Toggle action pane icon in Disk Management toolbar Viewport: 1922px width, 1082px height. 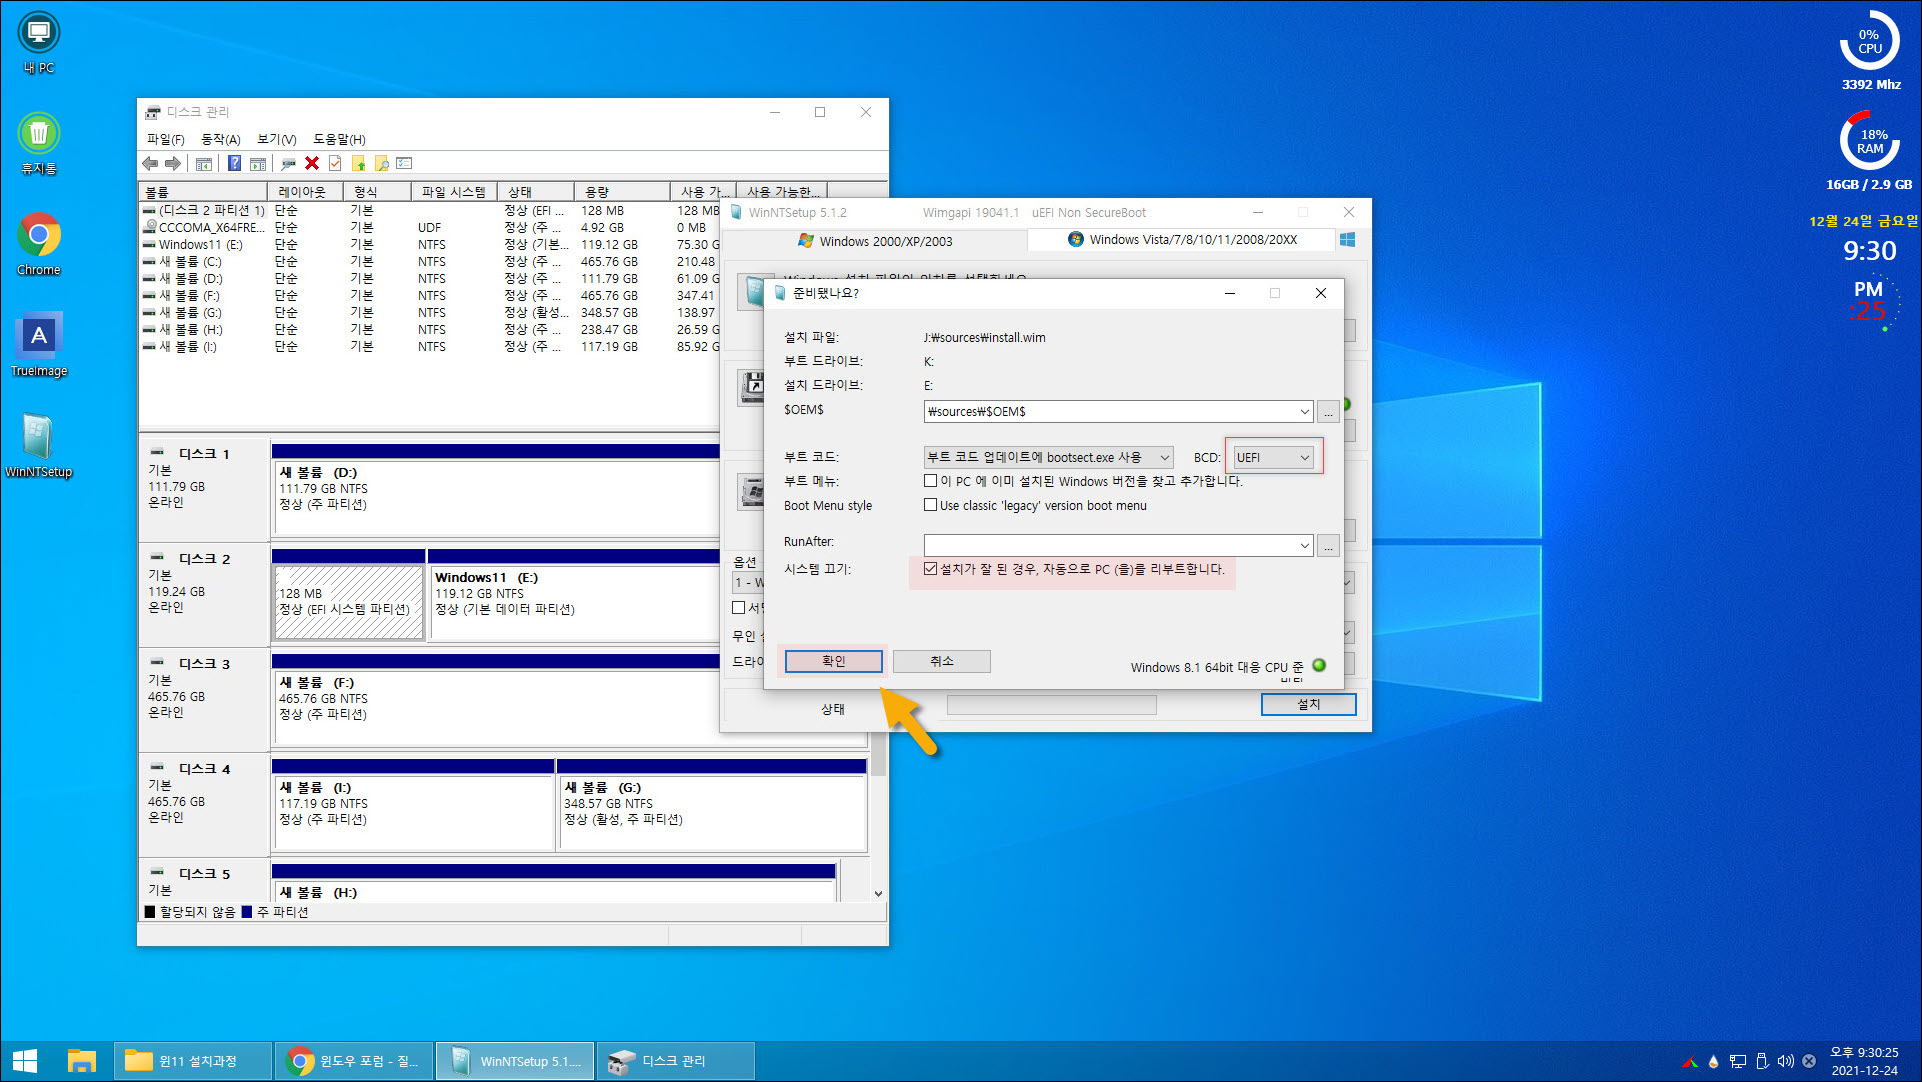[258, 163]
